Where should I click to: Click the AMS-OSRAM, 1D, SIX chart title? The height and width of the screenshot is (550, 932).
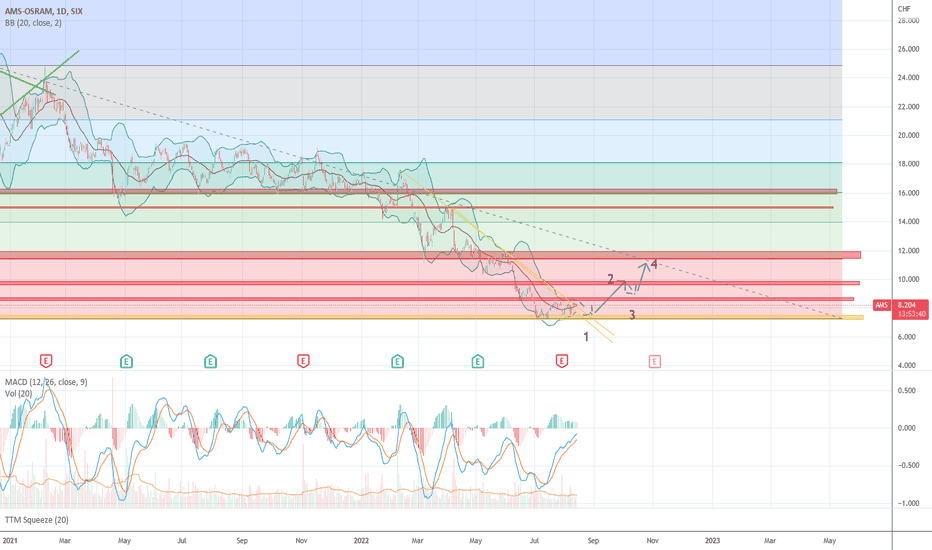43,11
